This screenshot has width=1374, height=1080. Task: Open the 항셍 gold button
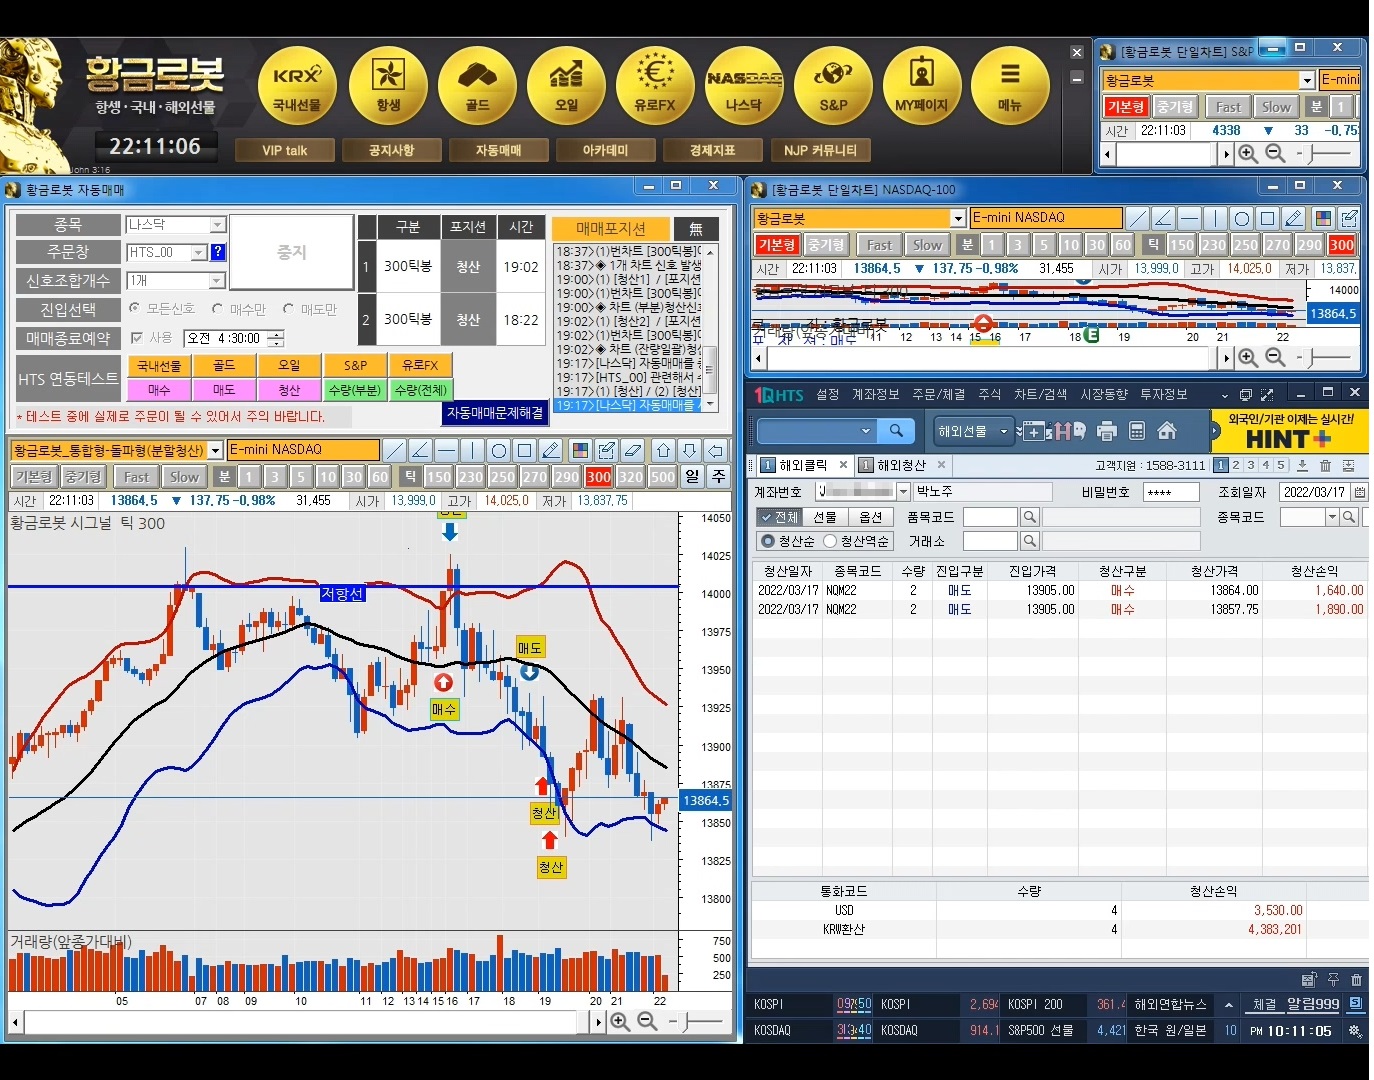tap(388, 86)
